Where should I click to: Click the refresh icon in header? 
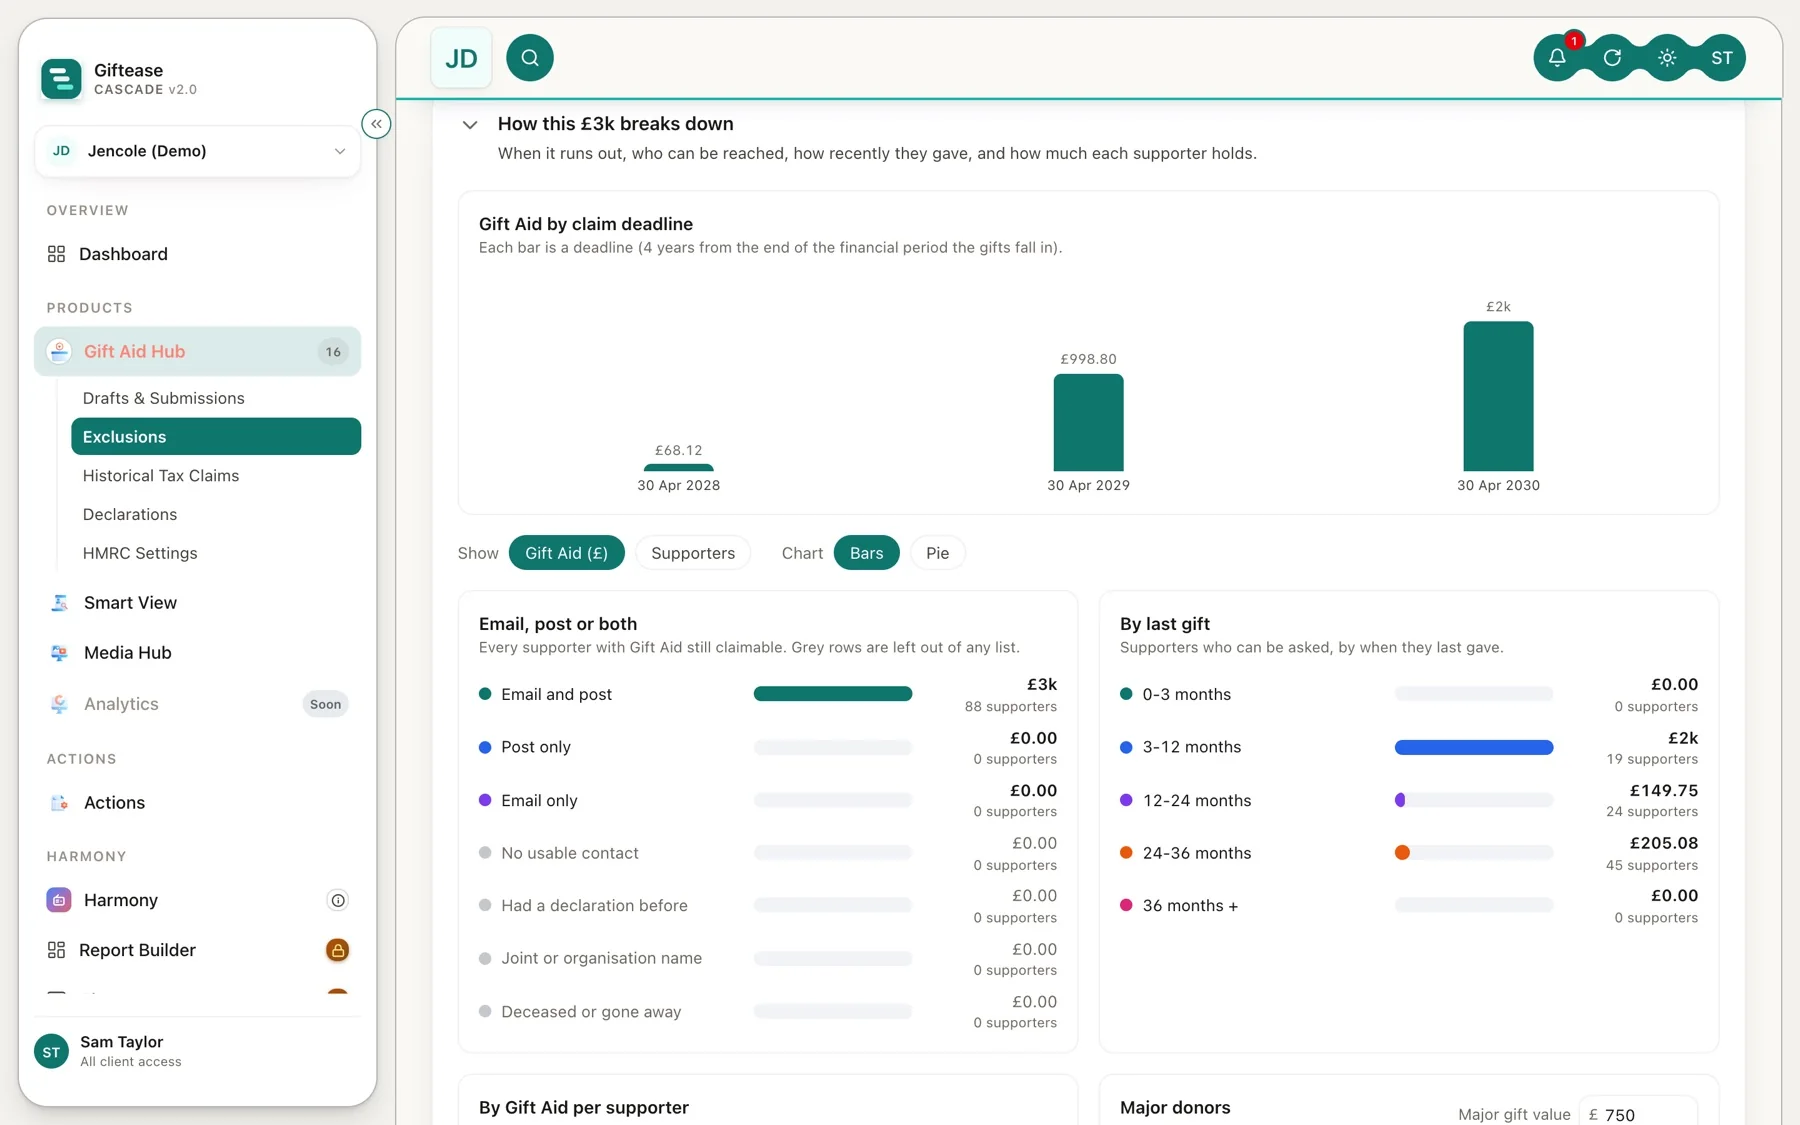click(x=1612, y=58)
